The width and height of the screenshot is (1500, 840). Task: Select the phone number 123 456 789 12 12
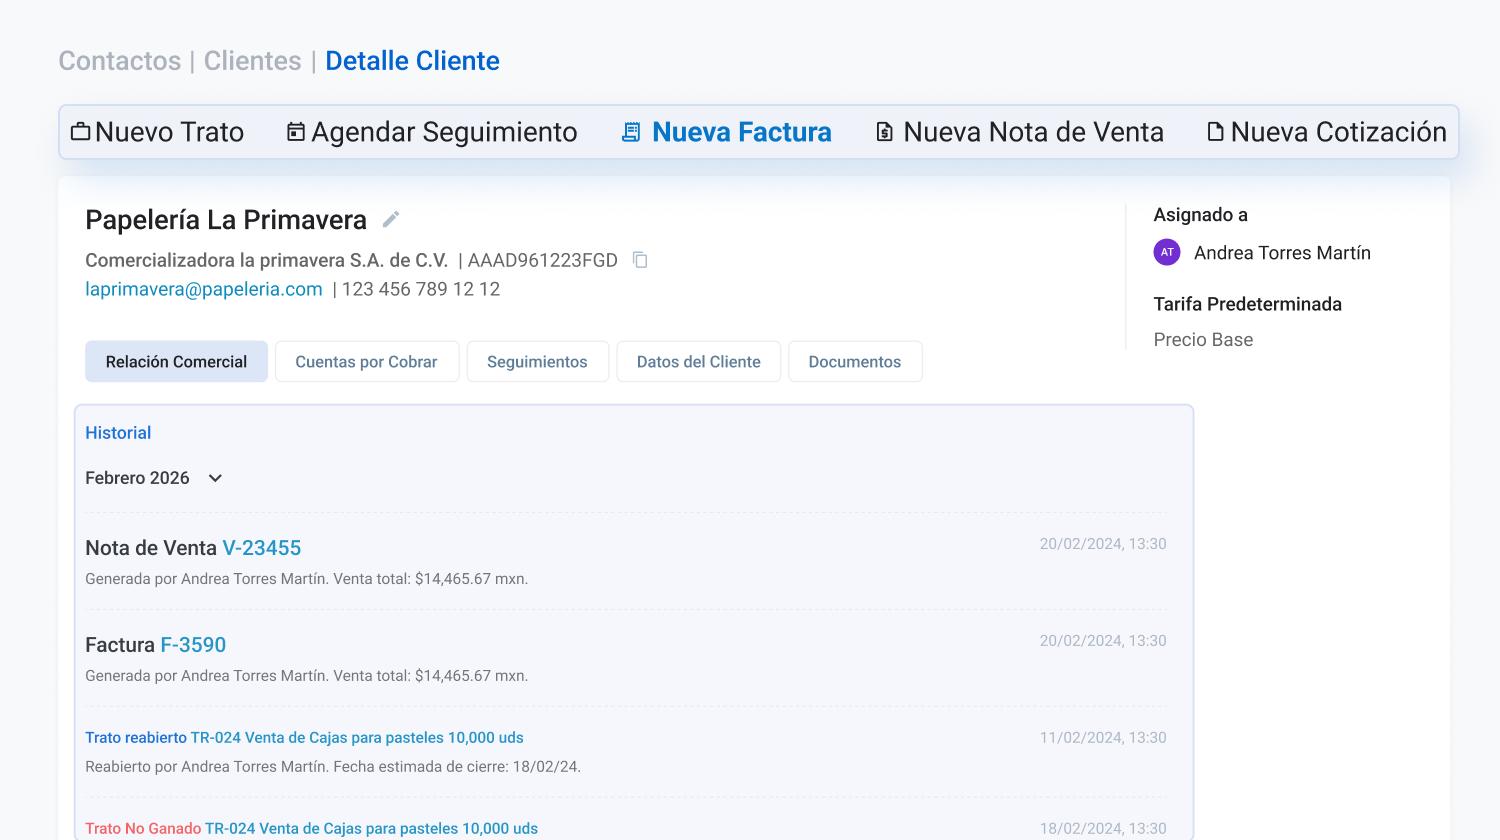click(421, 289)
